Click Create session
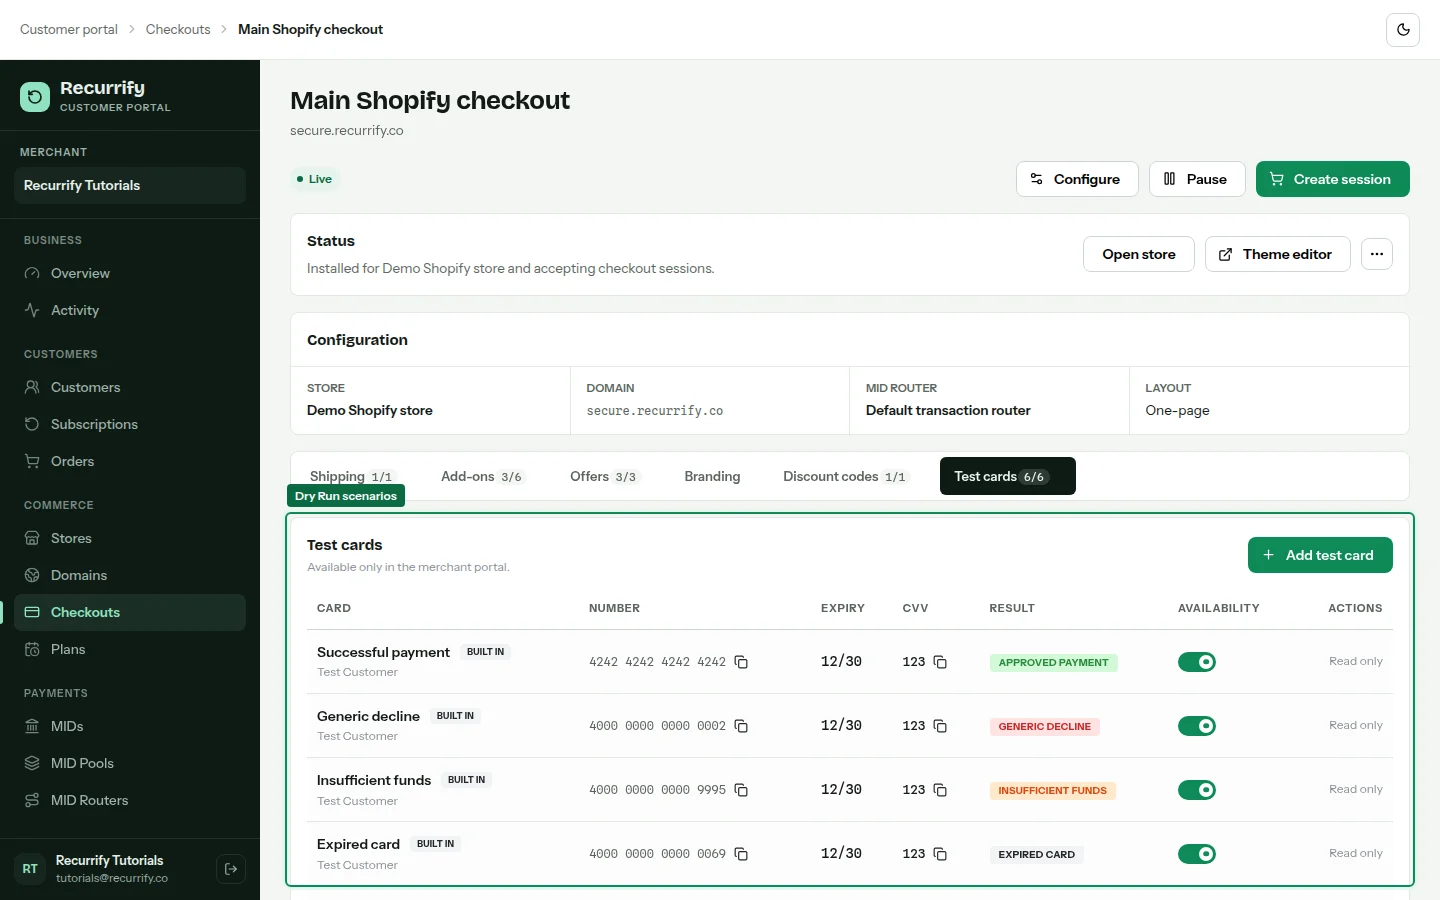This screenshot has height=900, width=1440. [x=1333, y=179]
